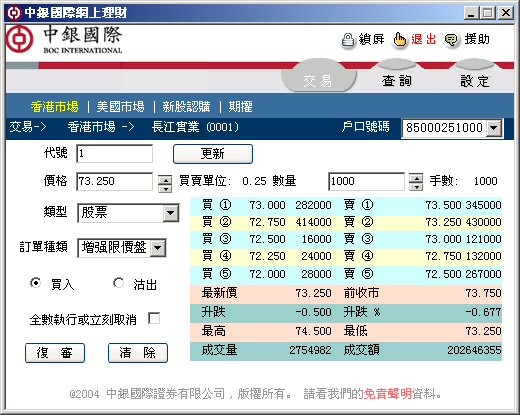Click the 數量 input field showing 1000

(366, 181)
